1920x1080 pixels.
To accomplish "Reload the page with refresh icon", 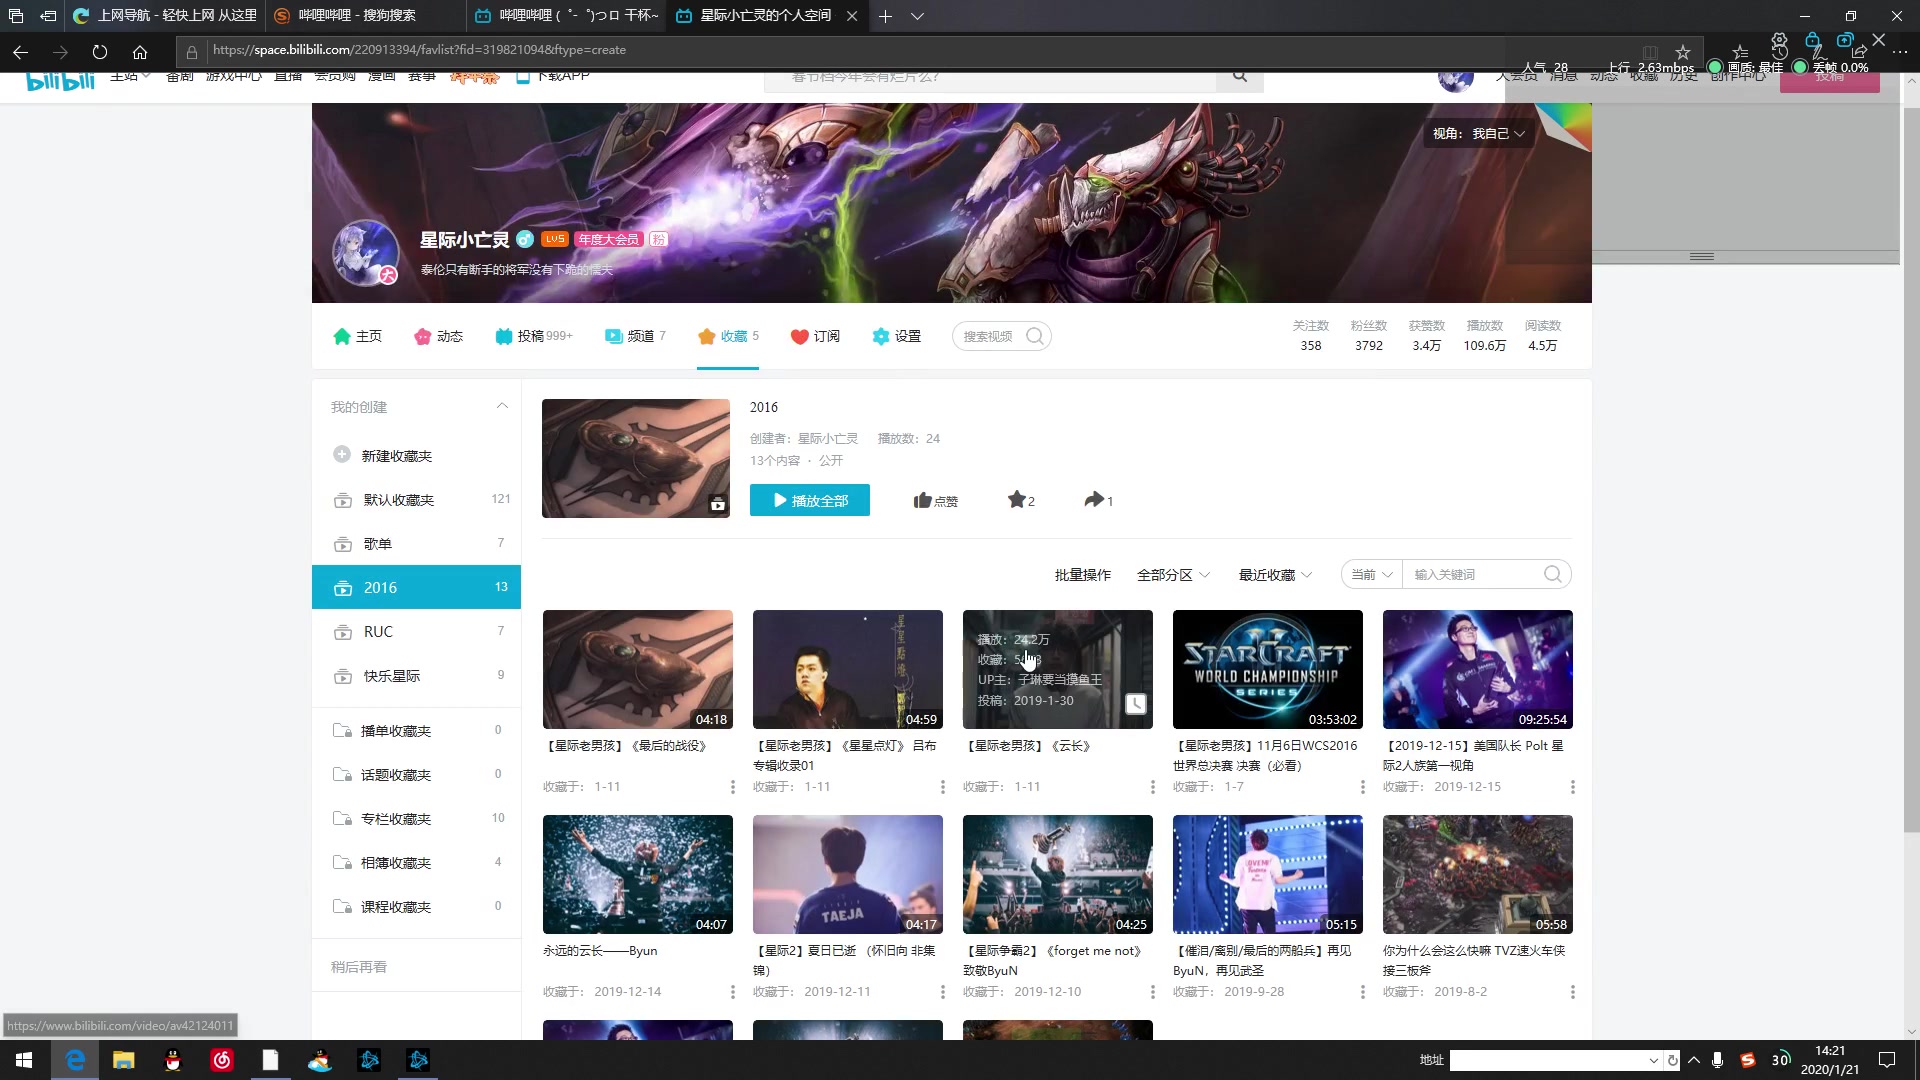I will [99, 51].
